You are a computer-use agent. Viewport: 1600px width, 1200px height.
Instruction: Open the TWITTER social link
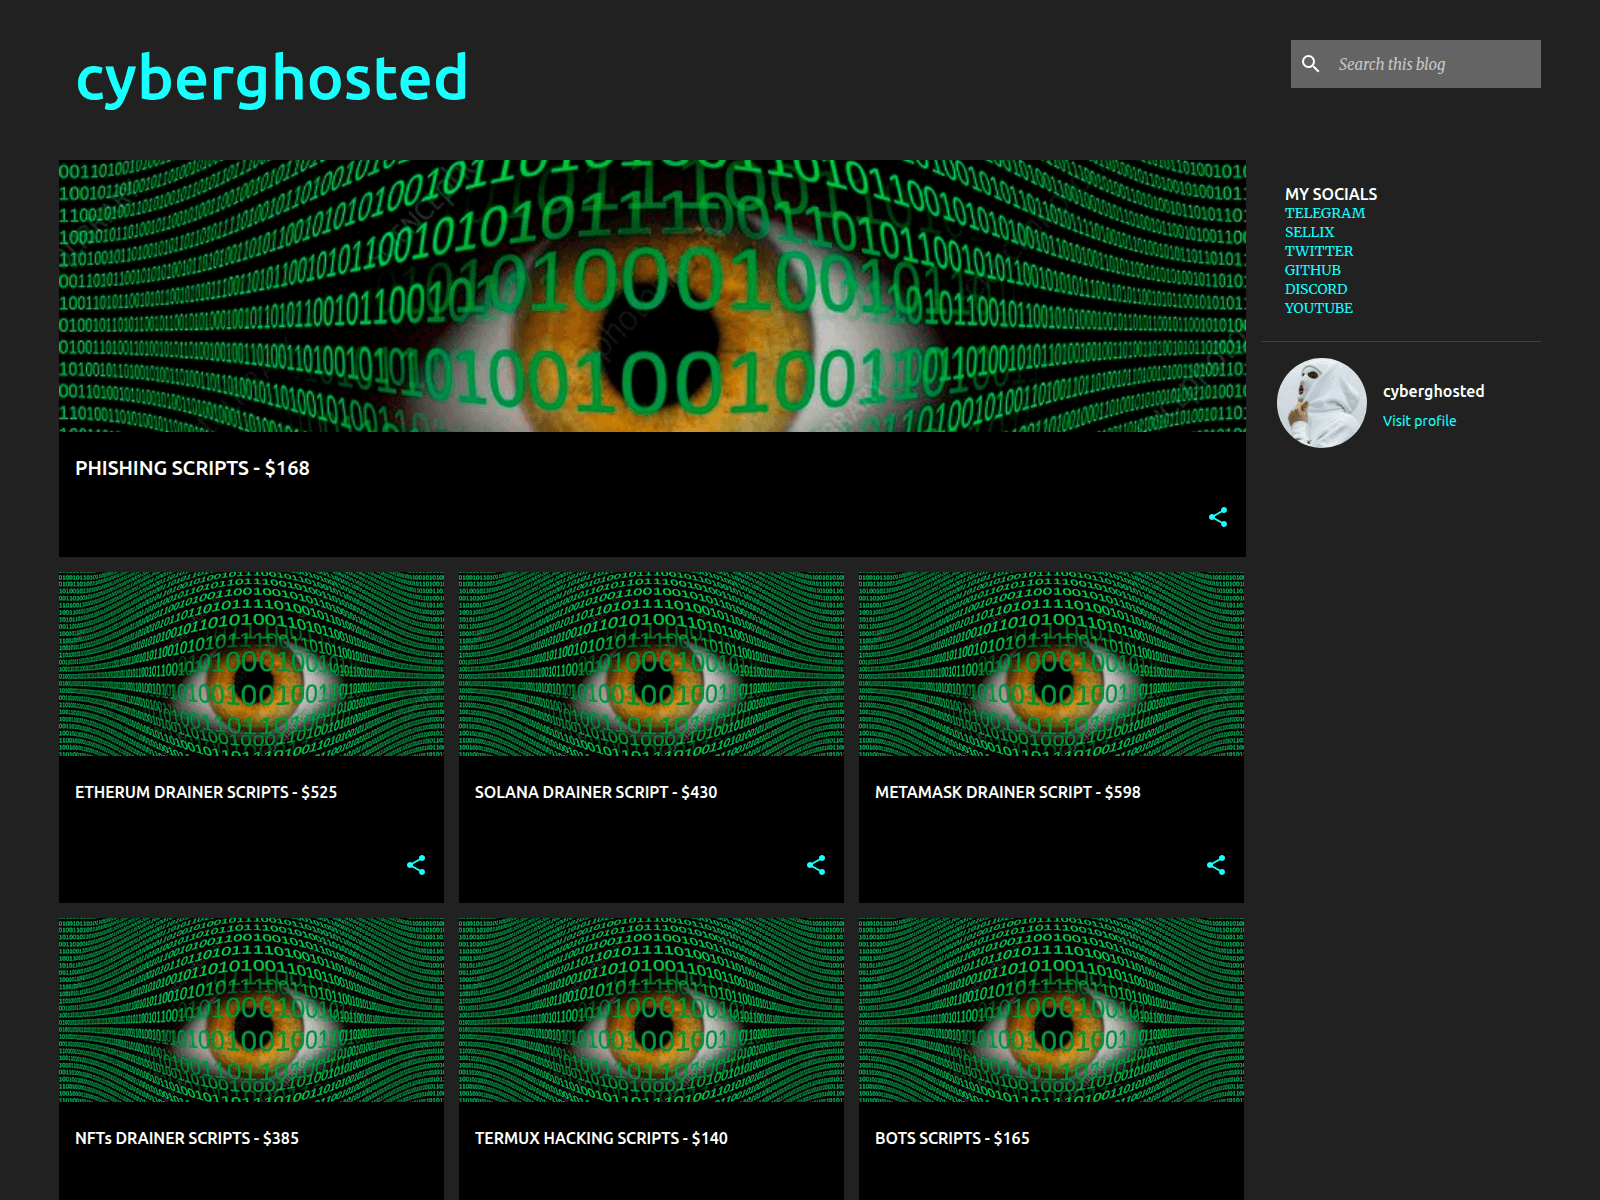tap(1318, 251)
